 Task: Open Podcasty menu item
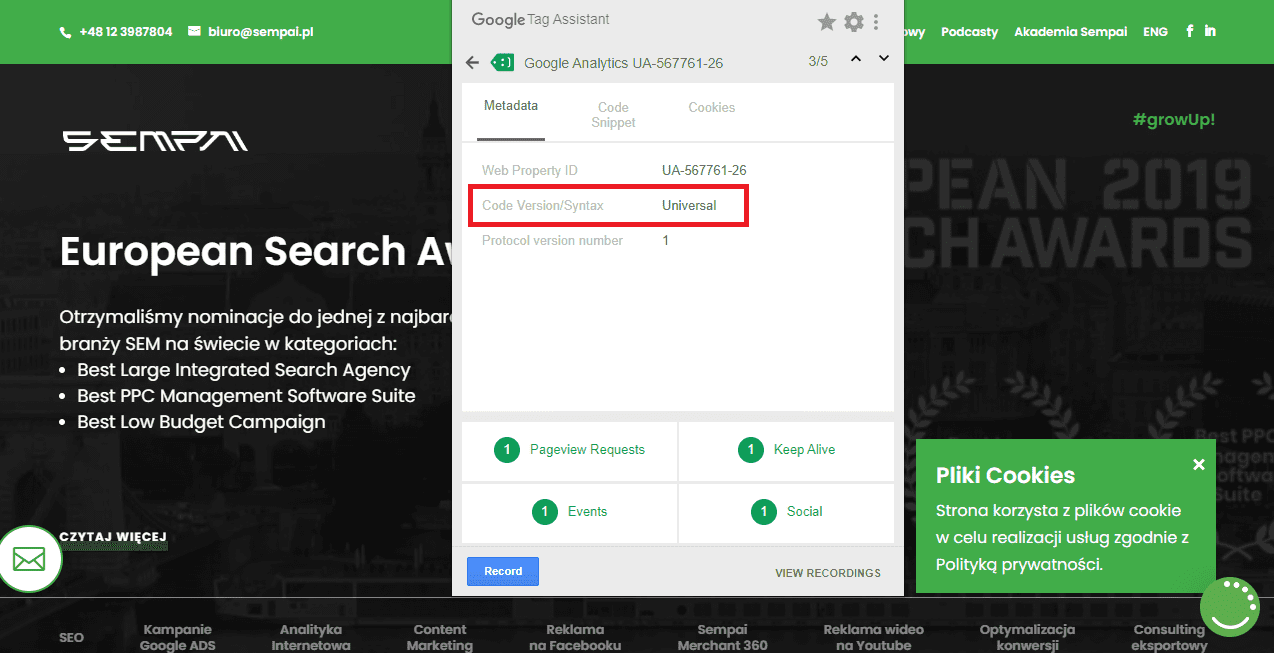[x=969, y=32]
